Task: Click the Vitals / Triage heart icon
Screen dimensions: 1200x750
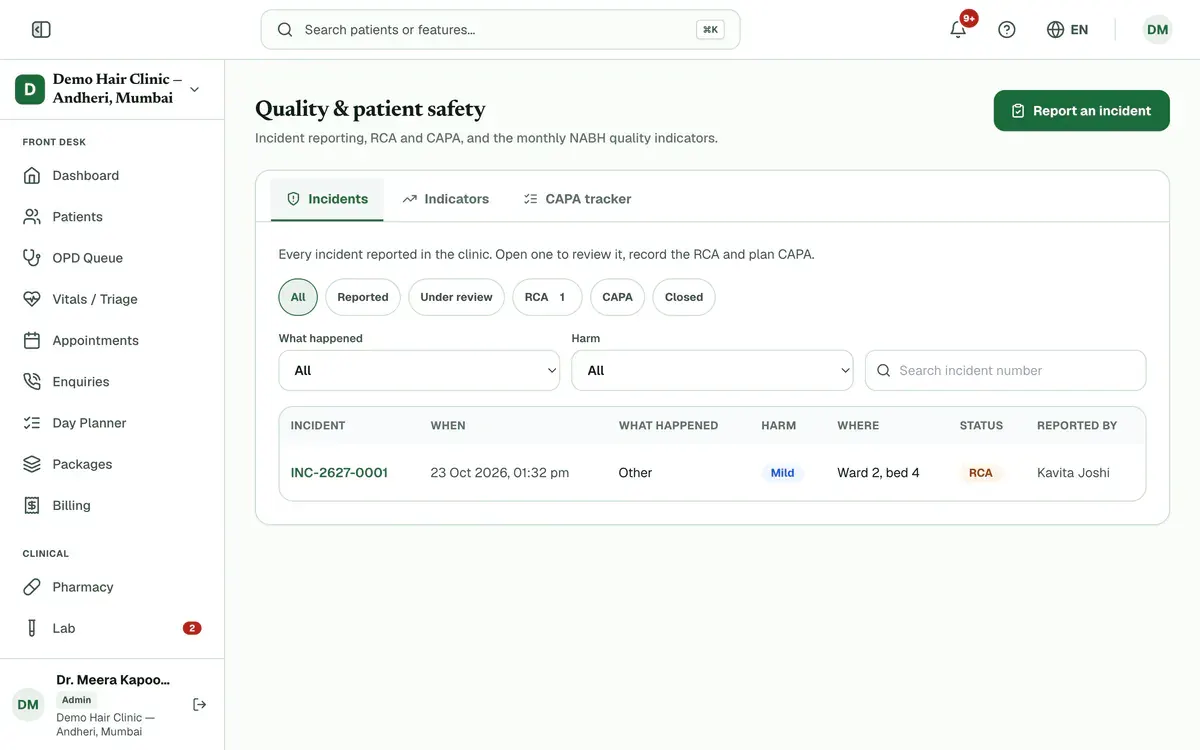Action: (32, 299)
